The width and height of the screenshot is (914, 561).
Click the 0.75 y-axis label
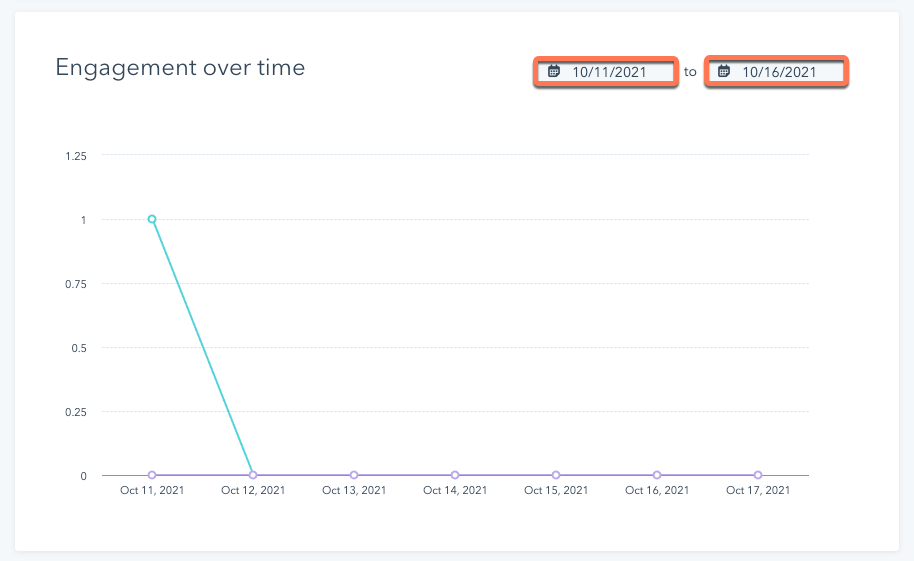tap(76, 284)
